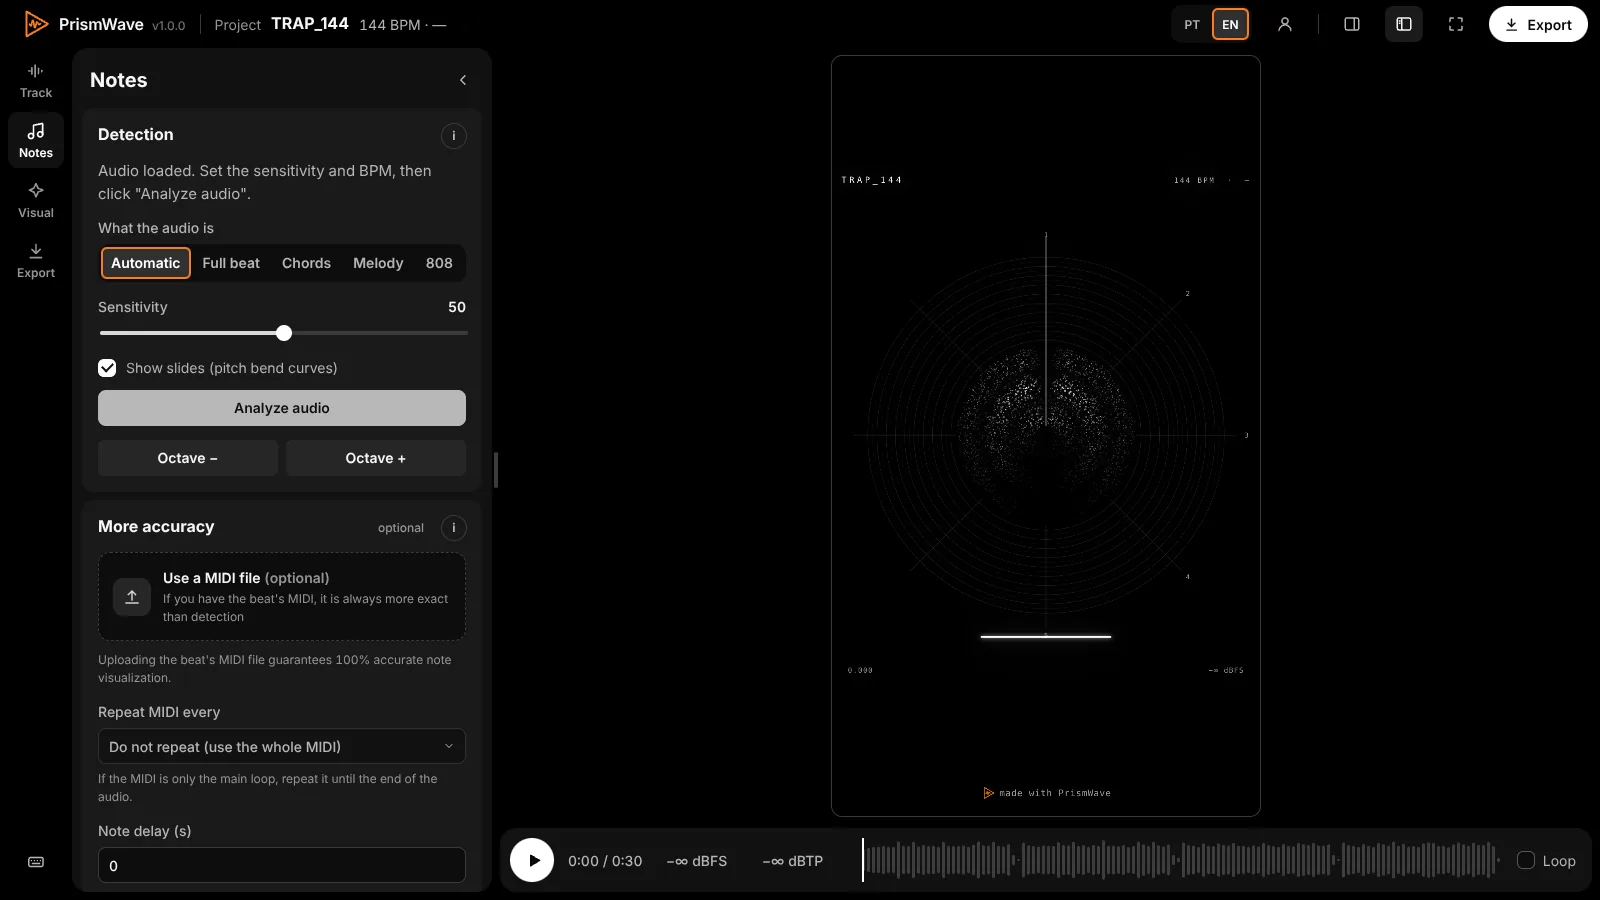Open the Track sidebar section
Image resolution: width=1600 pixels, height=900 pixels.
(36, 80)
